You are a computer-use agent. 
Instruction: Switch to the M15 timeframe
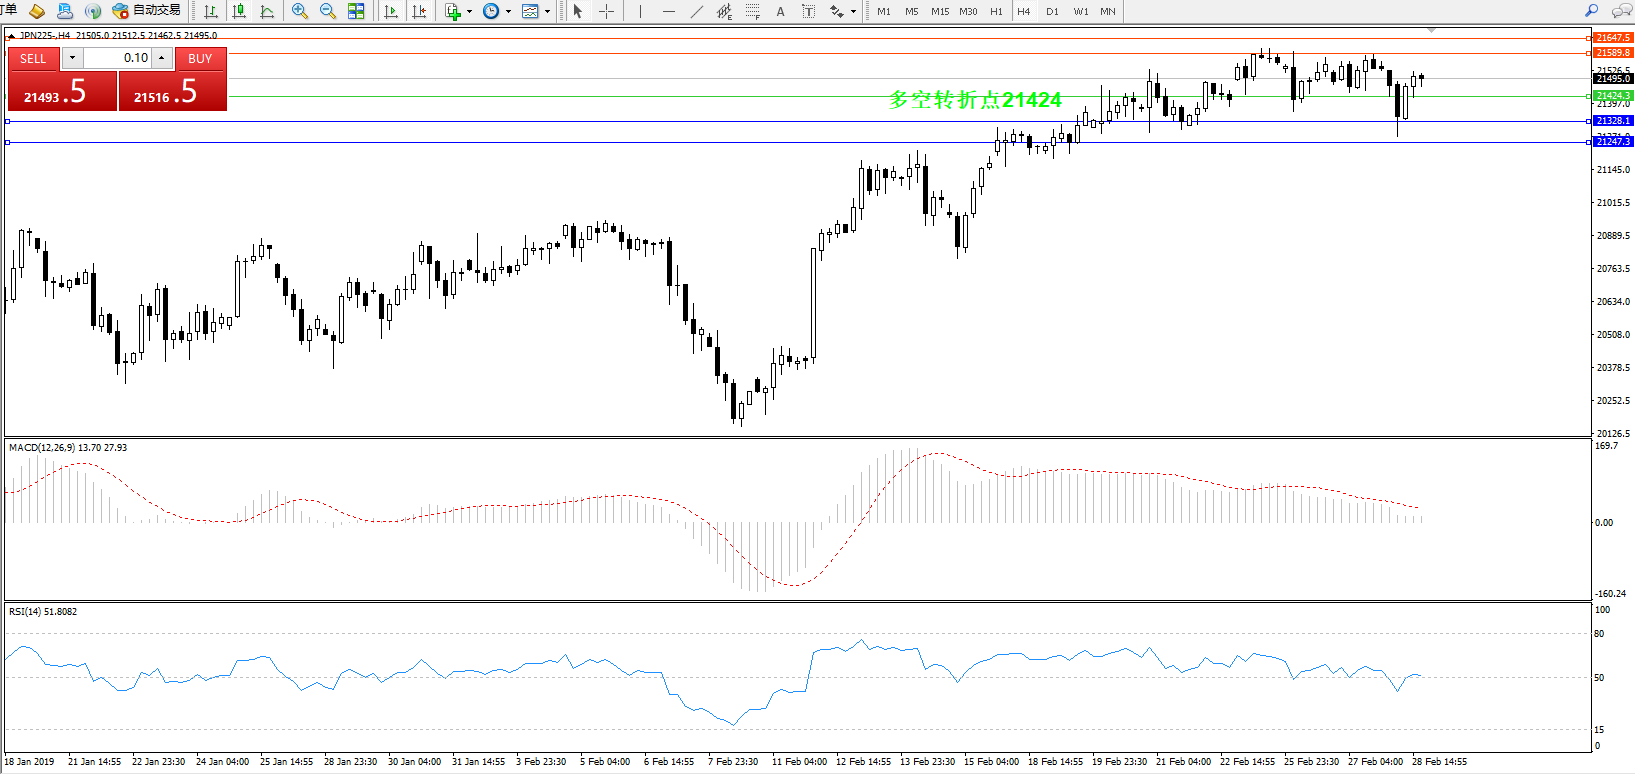[x=940, y=11]
